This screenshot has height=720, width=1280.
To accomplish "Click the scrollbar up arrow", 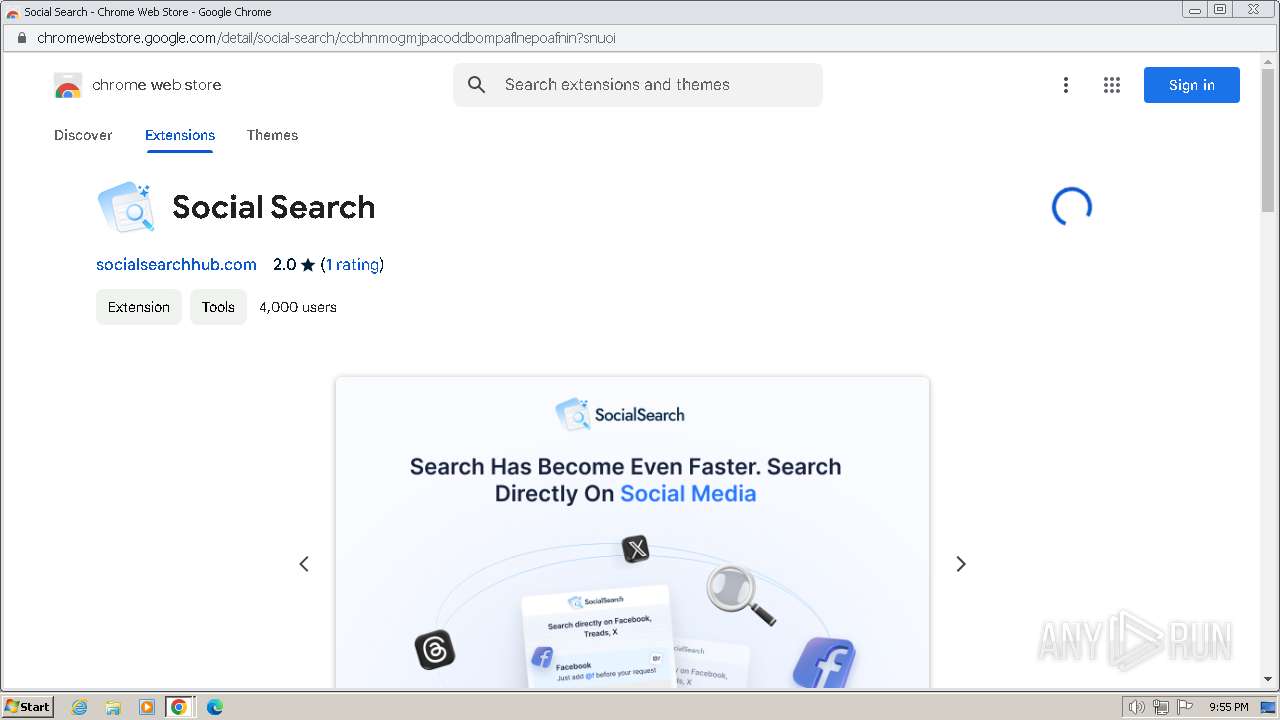I will [x=1269, y=60].
